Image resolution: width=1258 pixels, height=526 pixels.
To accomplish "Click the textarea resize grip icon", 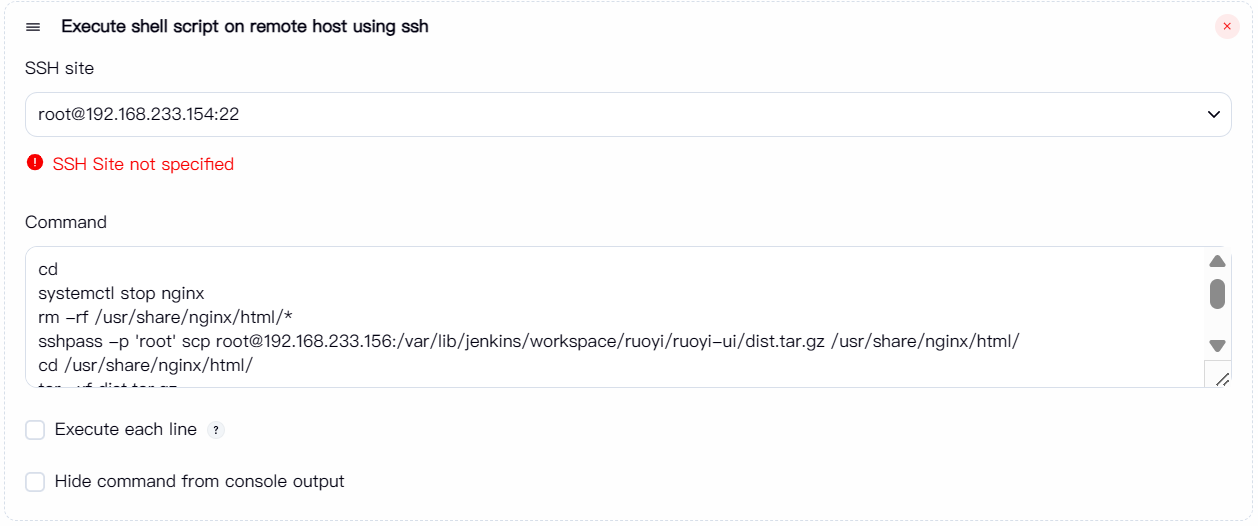I will point(1220,377).
